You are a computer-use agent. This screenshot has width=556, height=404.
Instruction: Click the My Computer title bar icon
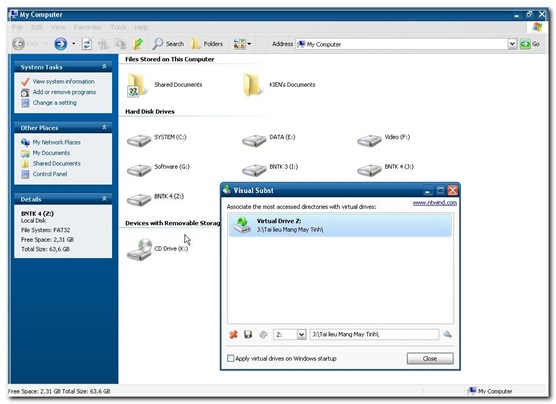[13, 14]
